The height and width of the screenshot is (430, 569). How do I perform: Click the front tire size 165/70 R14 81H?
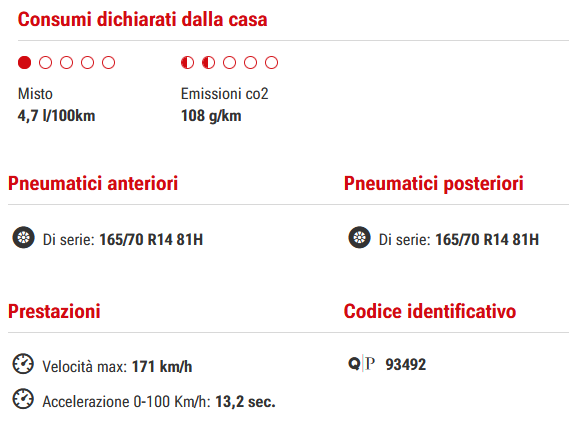pos(151,239)
